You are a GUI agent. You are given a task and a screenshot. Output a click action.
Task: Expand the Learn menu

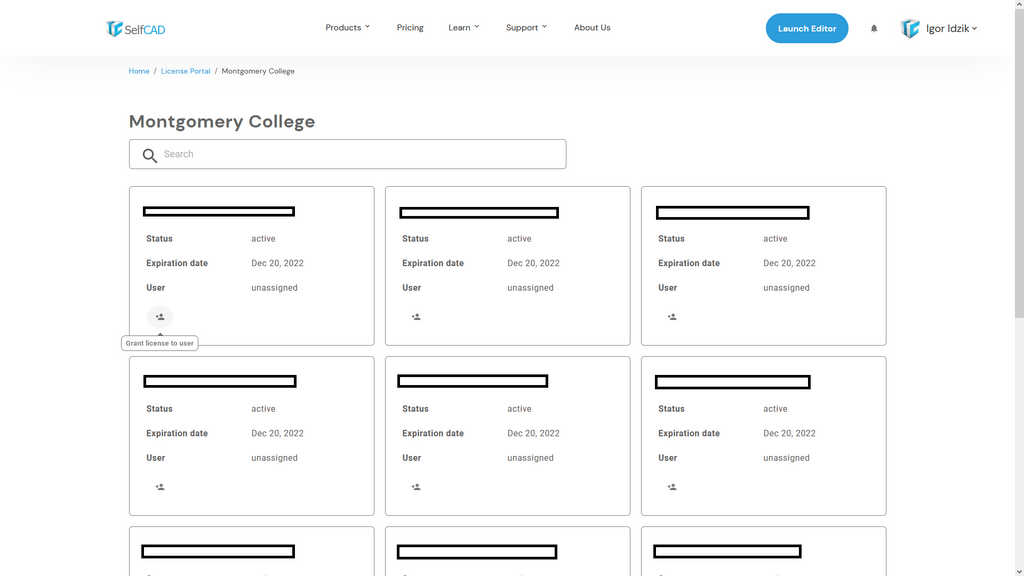pyautogui.click(x=464, y=27)
